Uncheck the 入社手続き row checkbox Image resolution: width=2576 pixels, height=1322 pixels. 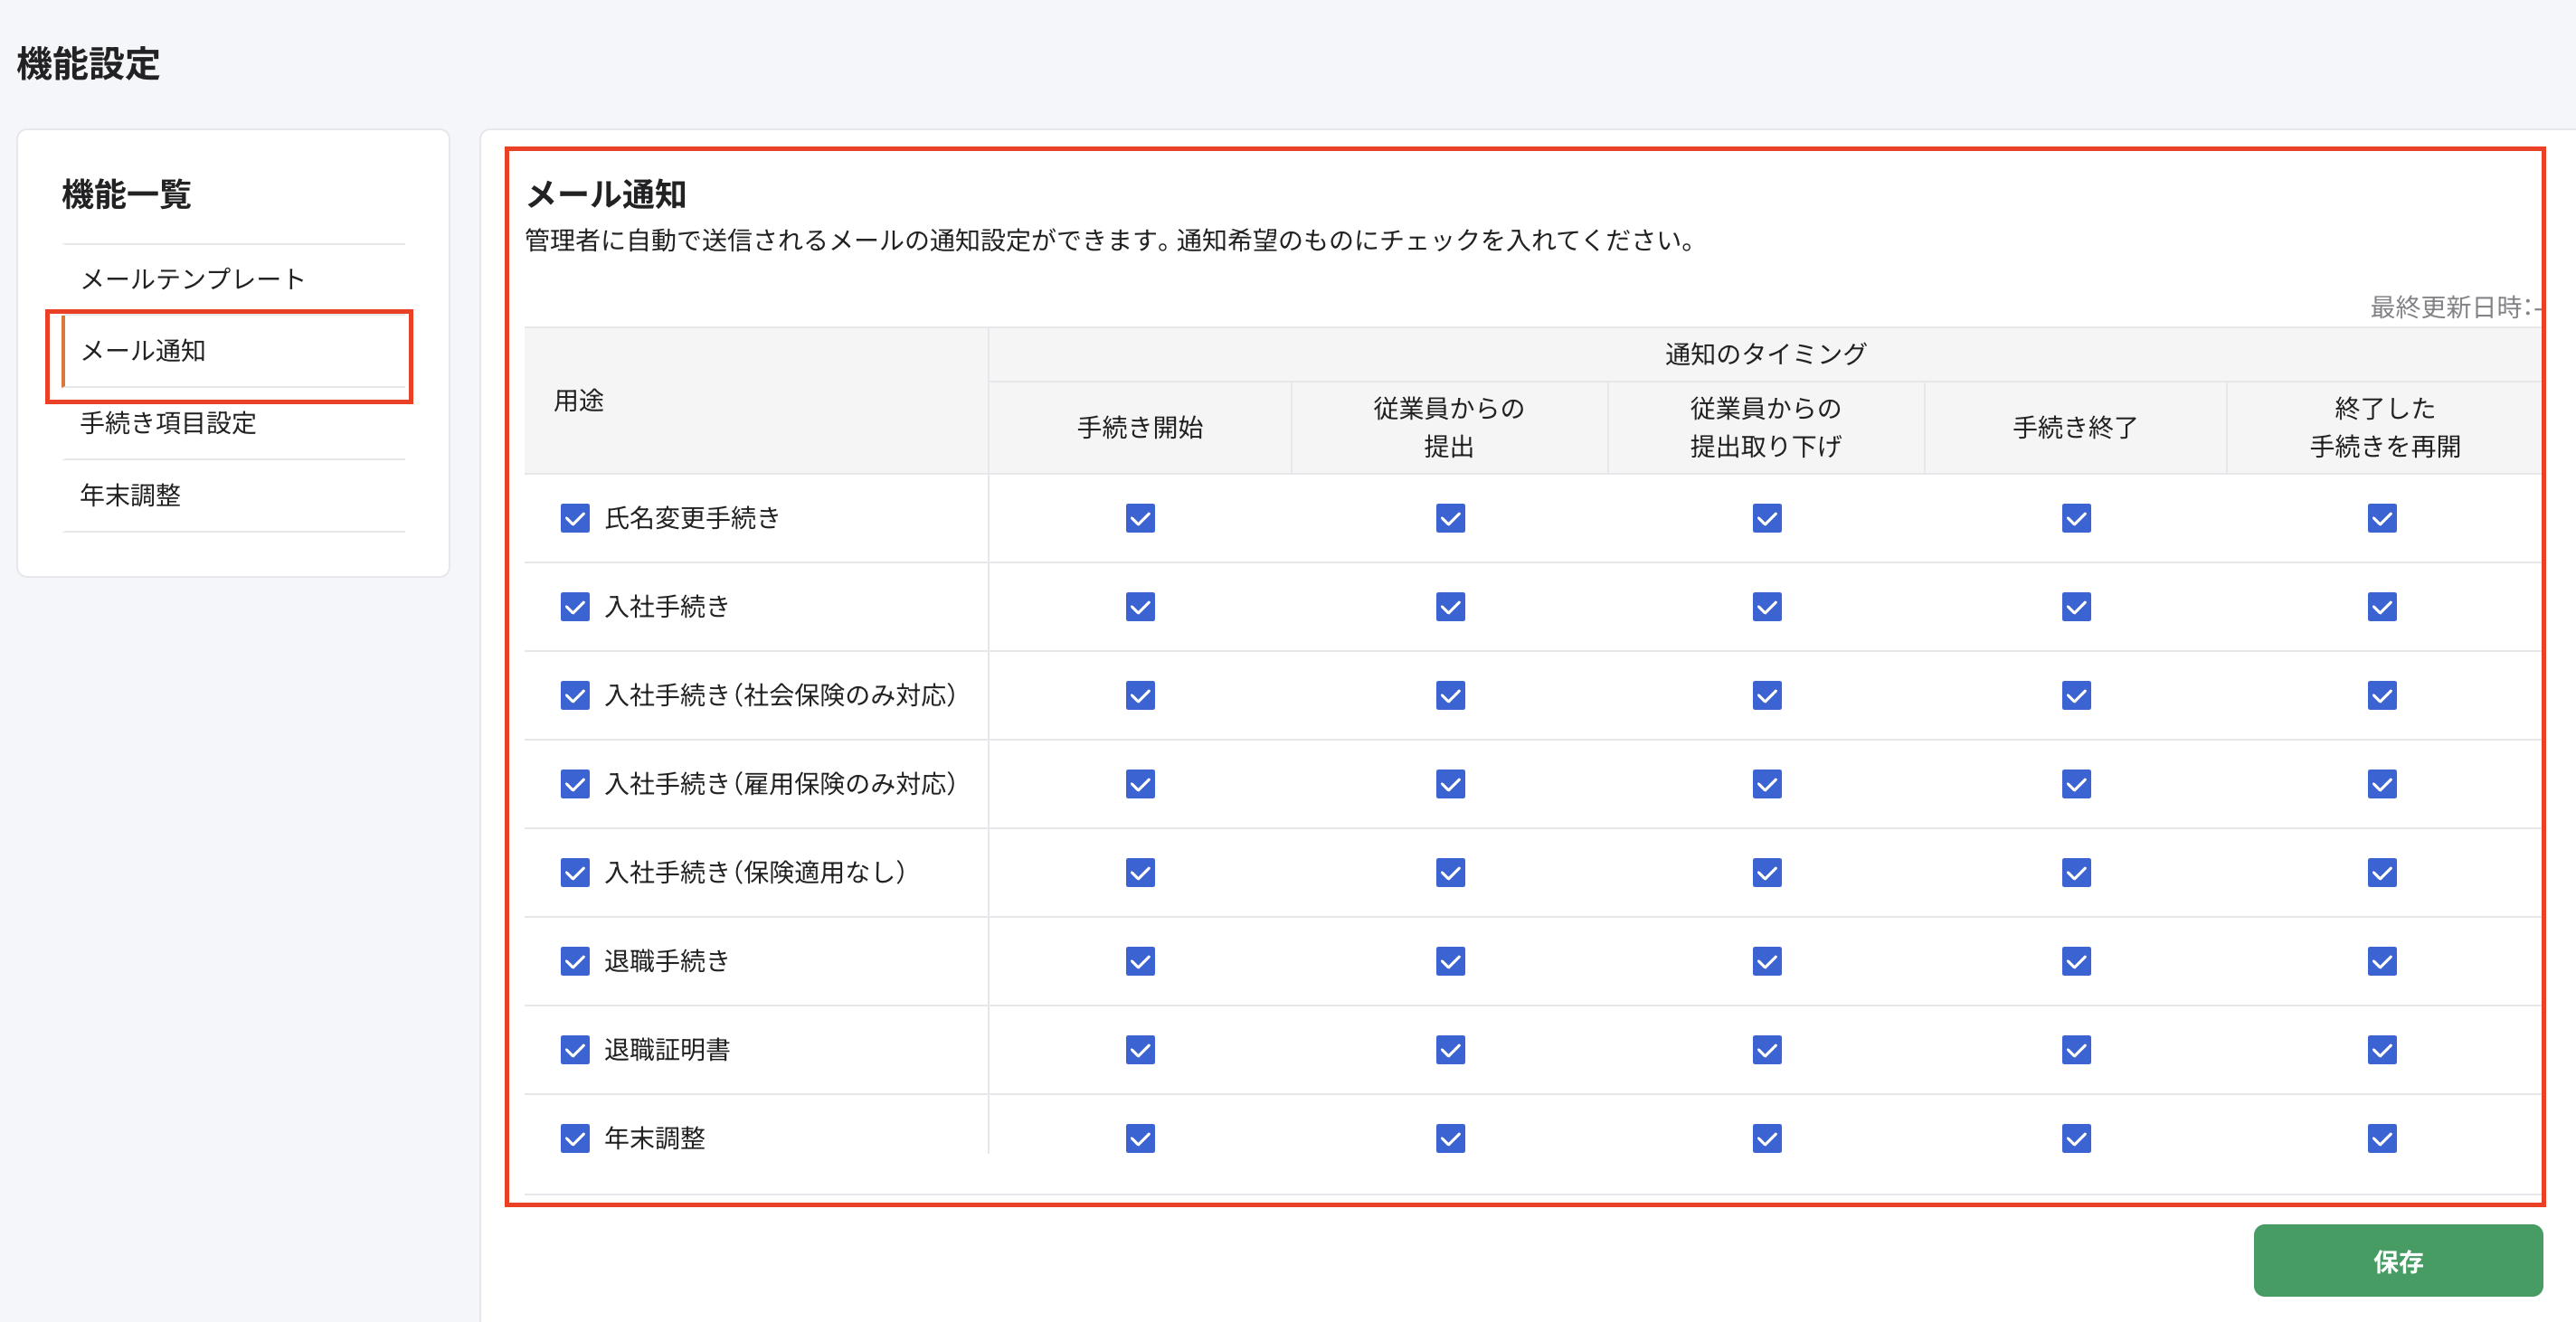pyautogui.click(x=575, y=606)
